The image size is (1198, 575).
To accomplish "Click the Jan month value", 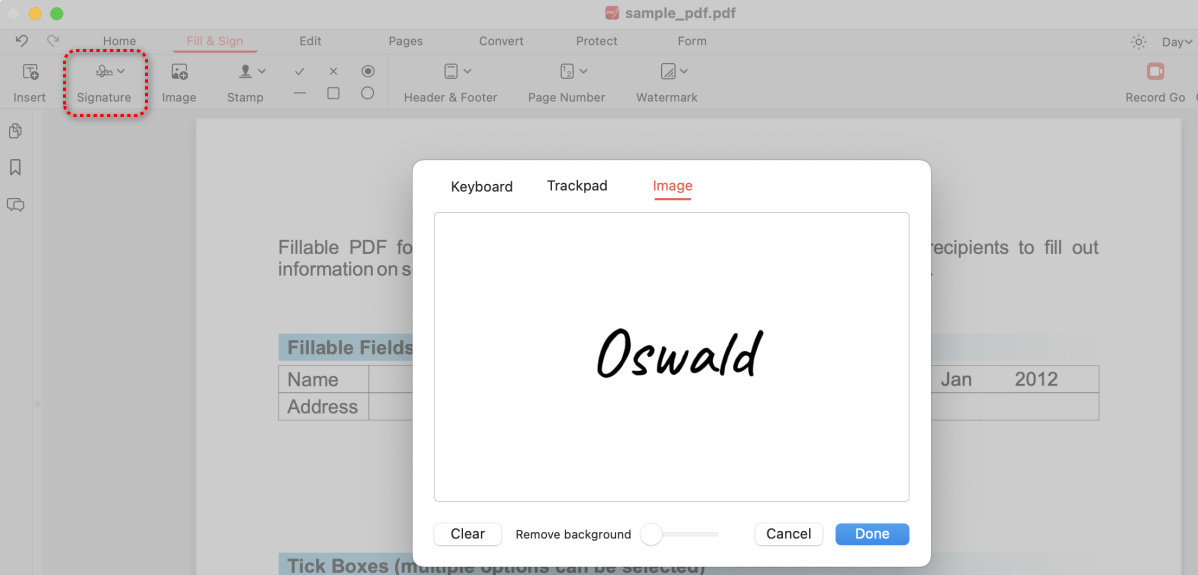I will (956, 380).
